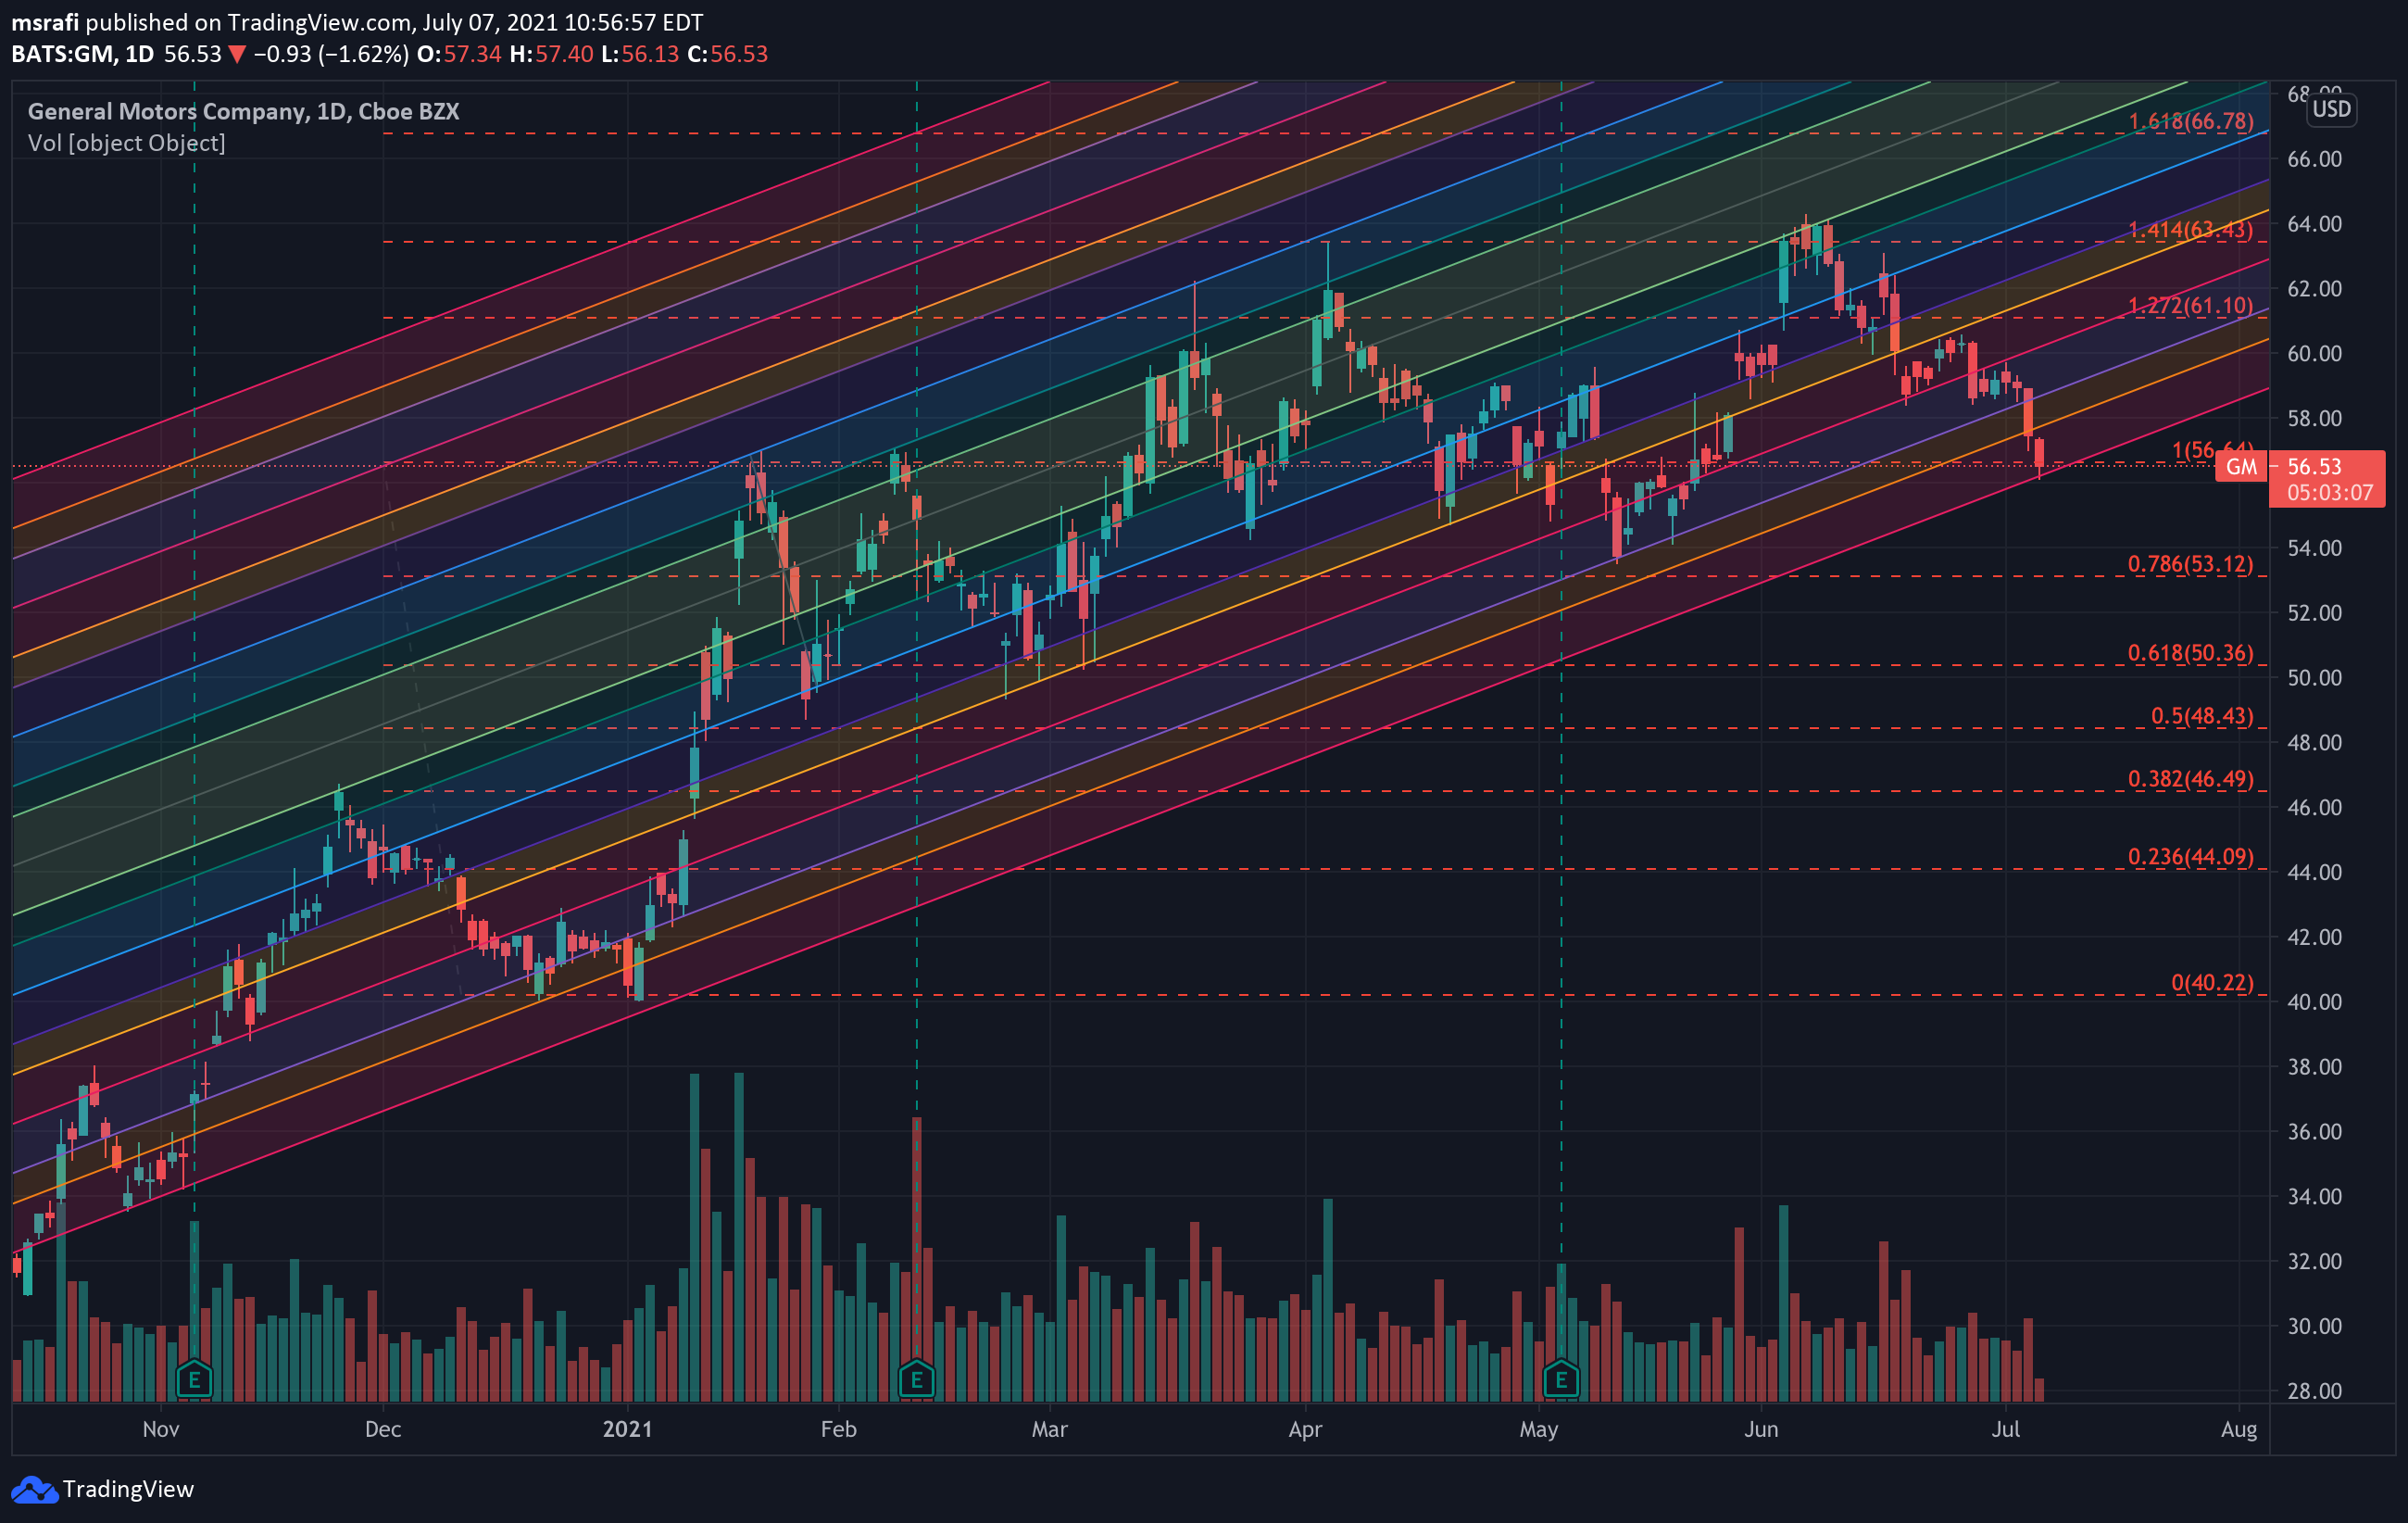
Task: Click the February earnings E marker
Action: pos(916,1381)
